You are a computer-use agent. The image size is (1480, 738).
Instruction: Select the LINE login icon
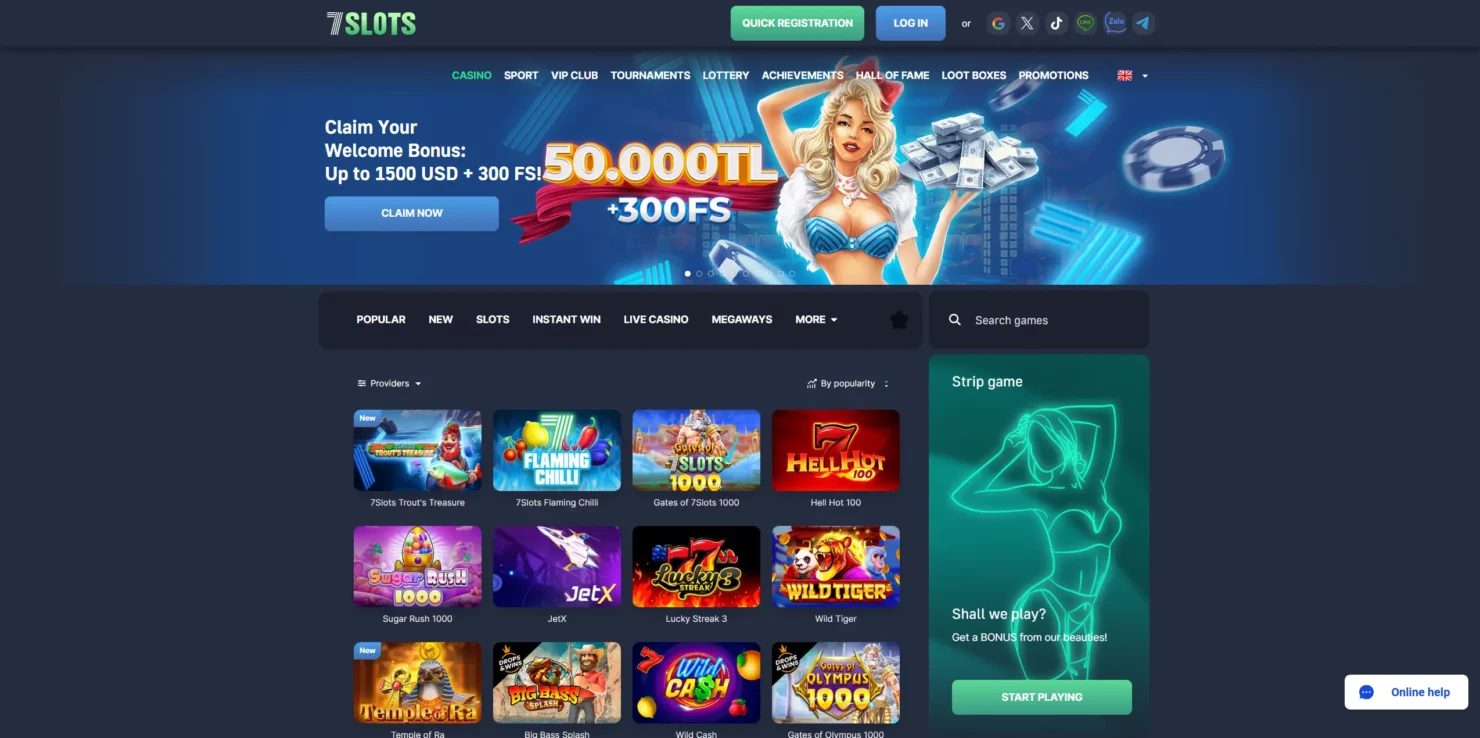(x=1085, y=23)
